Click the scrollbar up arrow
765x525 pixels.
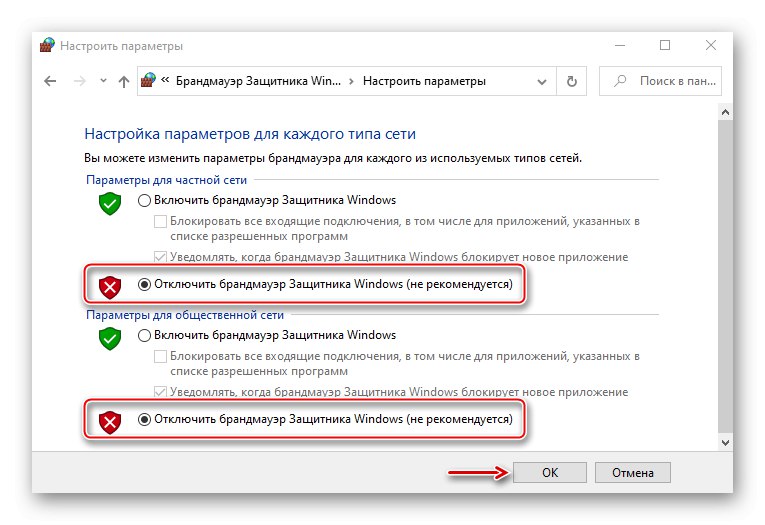725,112
